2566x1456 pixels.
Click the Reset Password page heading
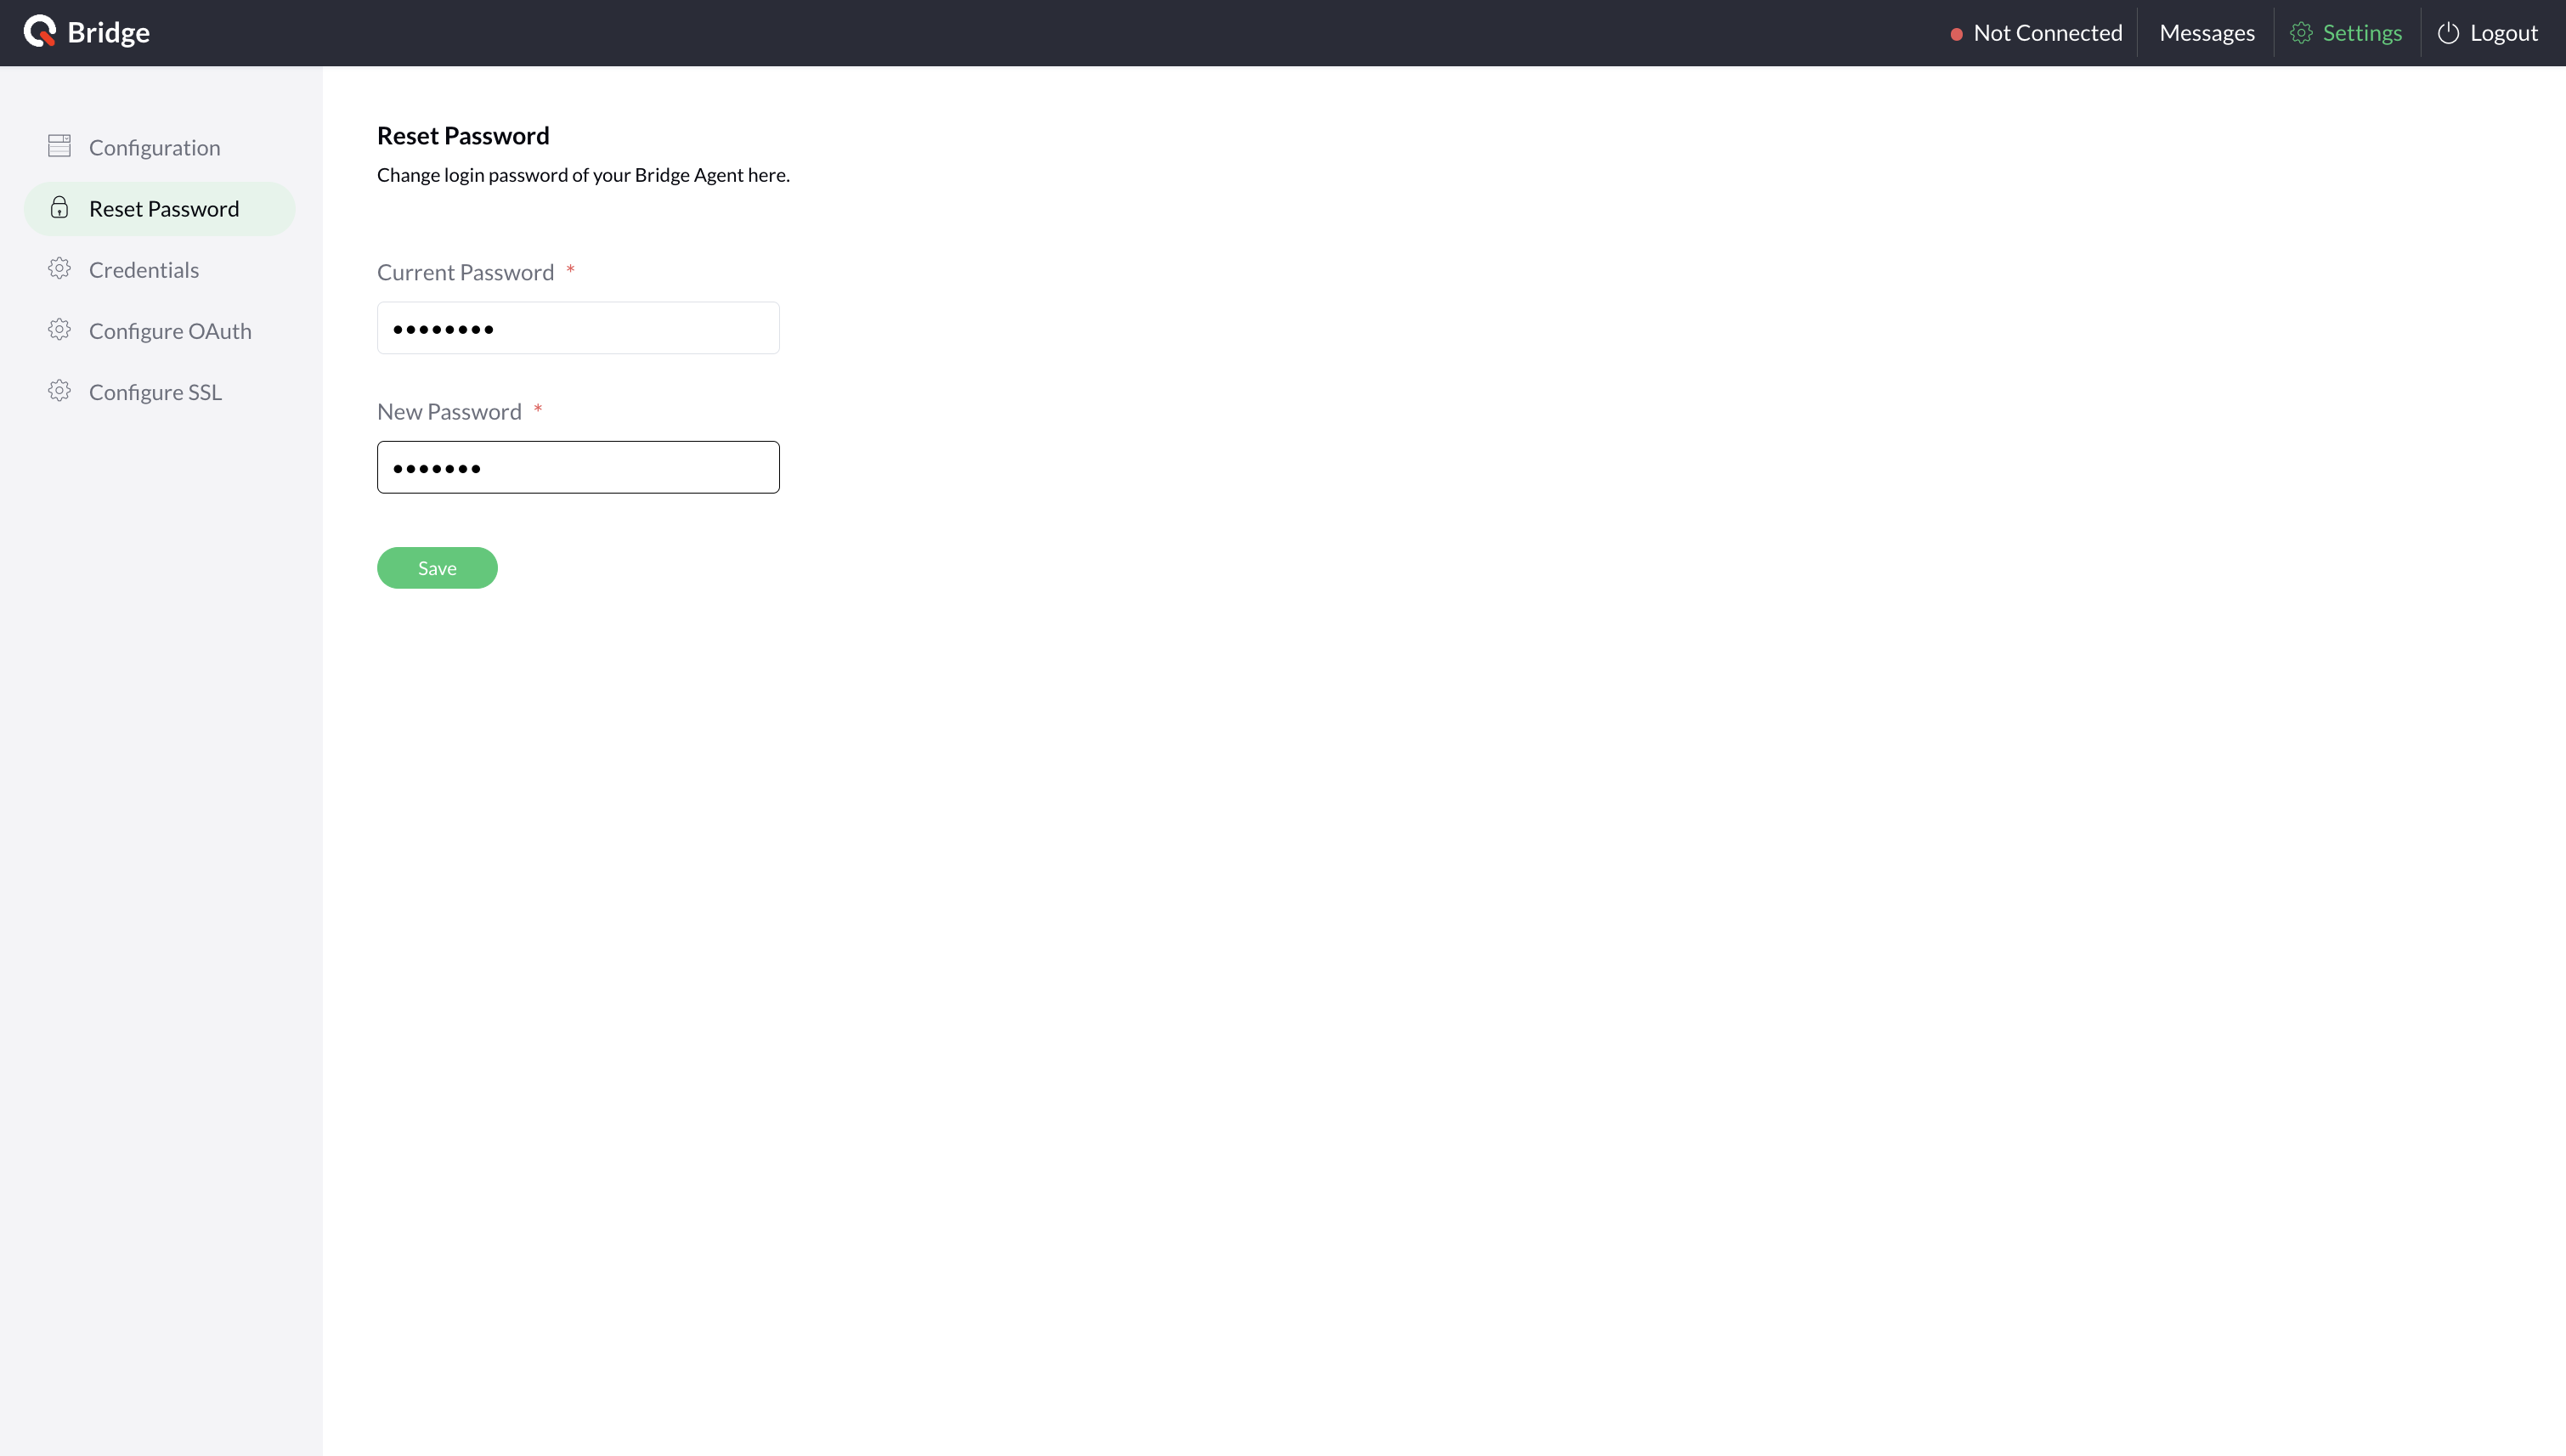[463, 135]
